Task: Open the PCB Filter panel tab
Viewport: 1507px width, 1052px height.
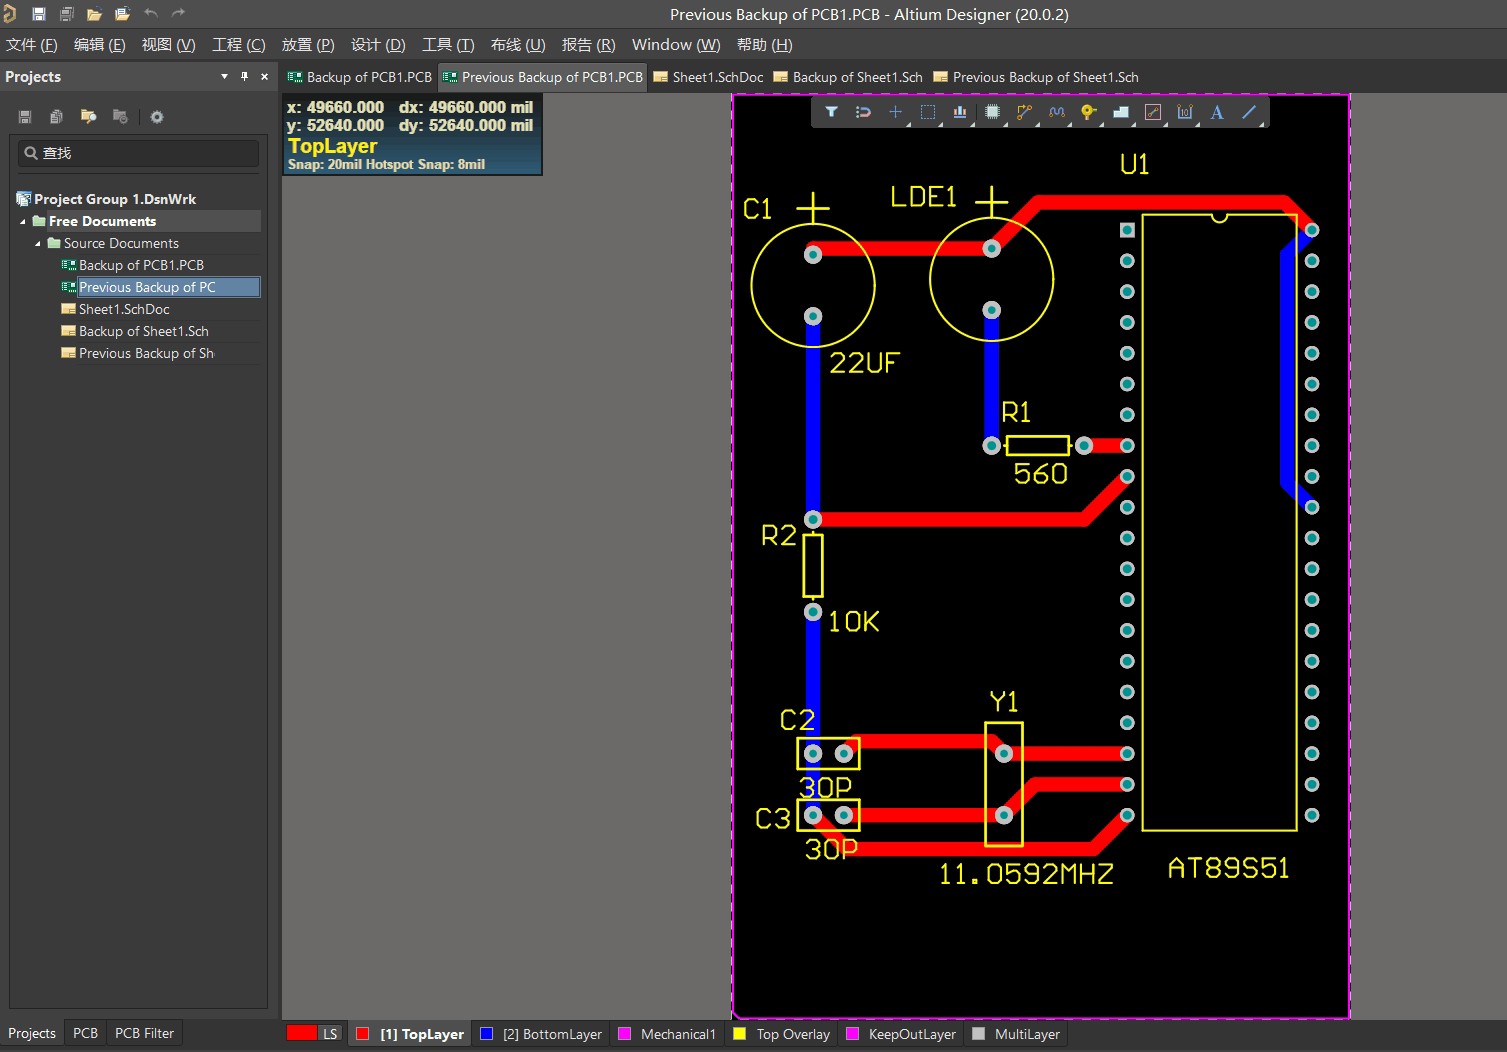Action: click(x=144, y=1033)
